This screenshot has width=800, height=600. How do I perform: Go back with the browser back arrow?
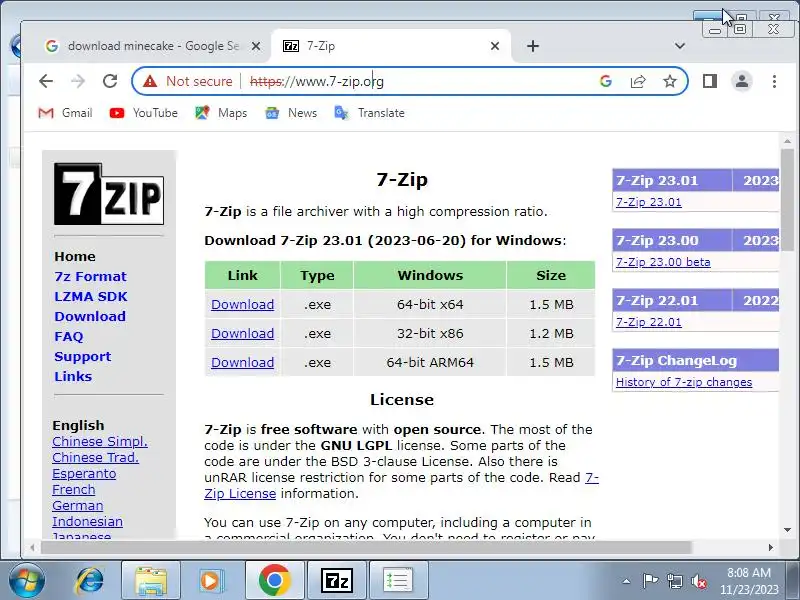[46, 81]
